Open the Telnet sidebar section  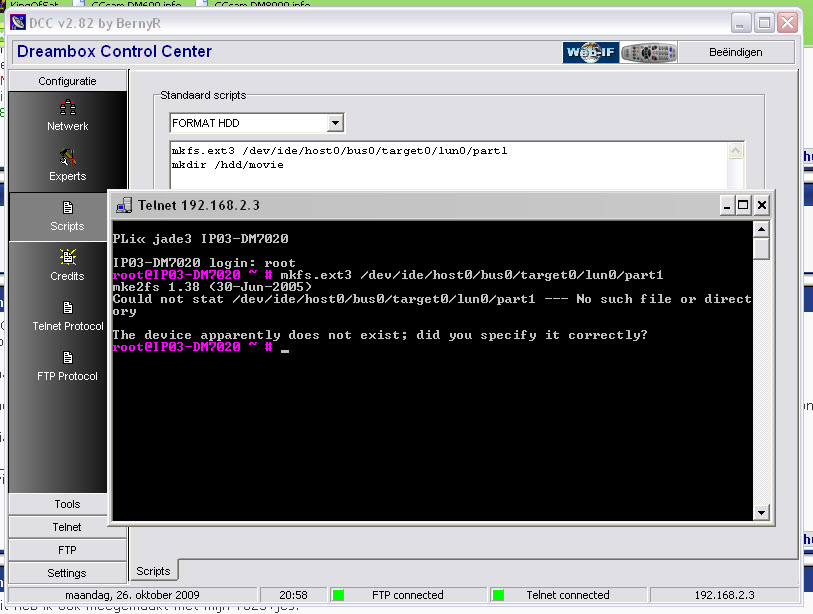pyautogui.click(x=67, y=527)
